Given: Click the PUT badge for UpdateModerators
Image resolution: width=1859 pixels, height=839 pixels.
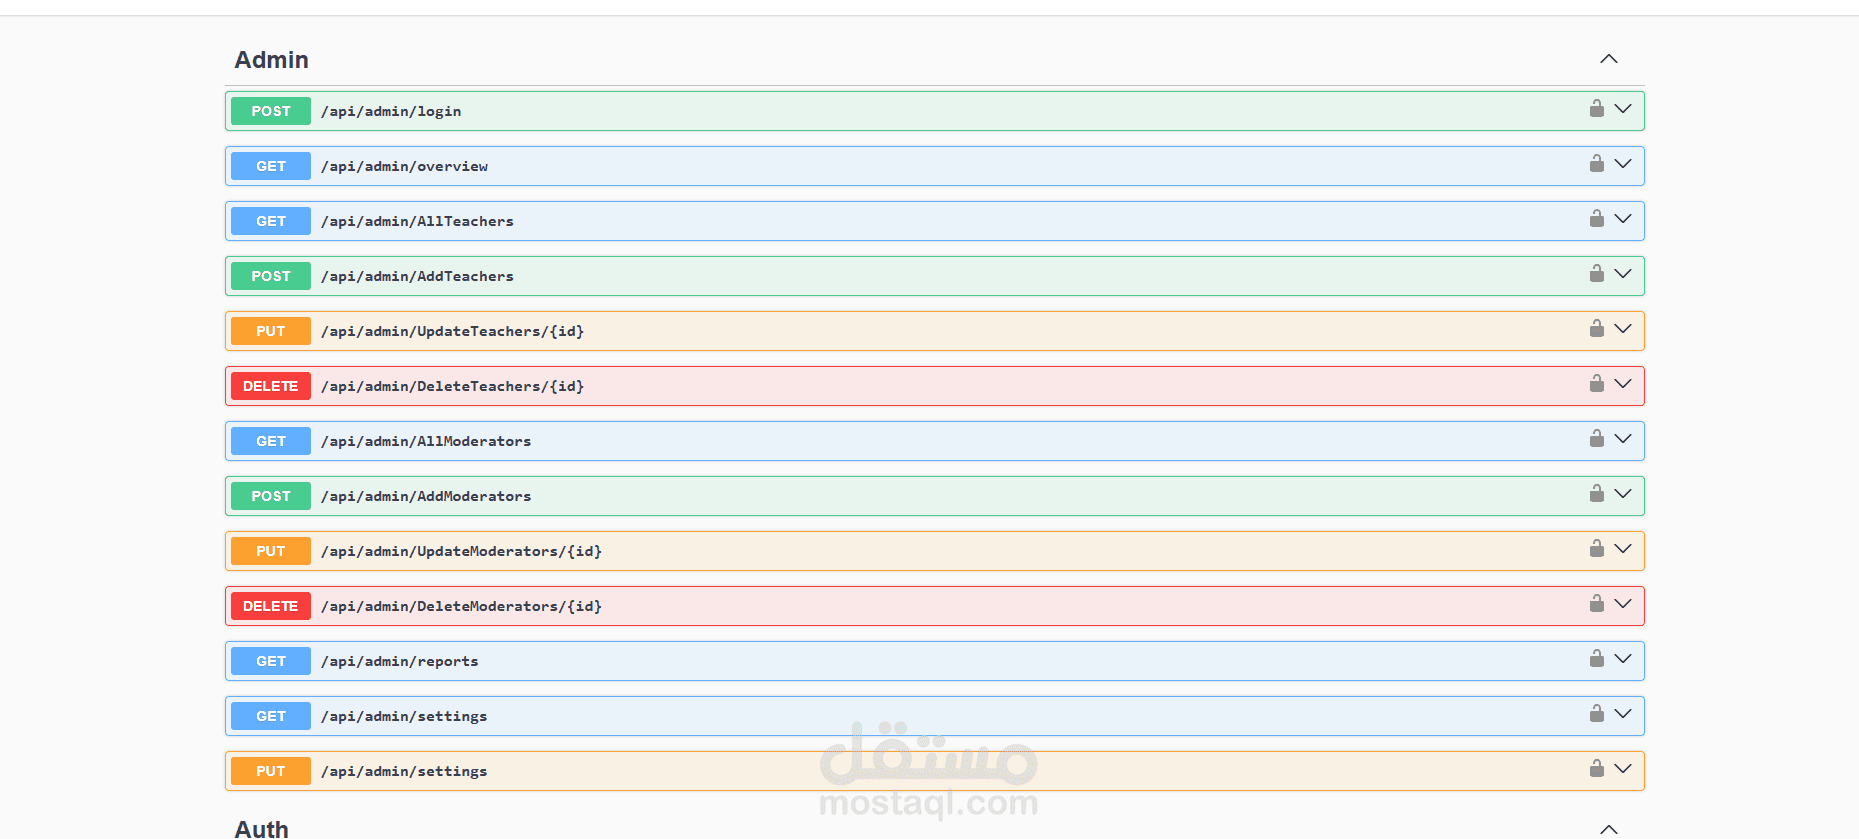Looking at the screenshot, I should click(x=271, y=551).
